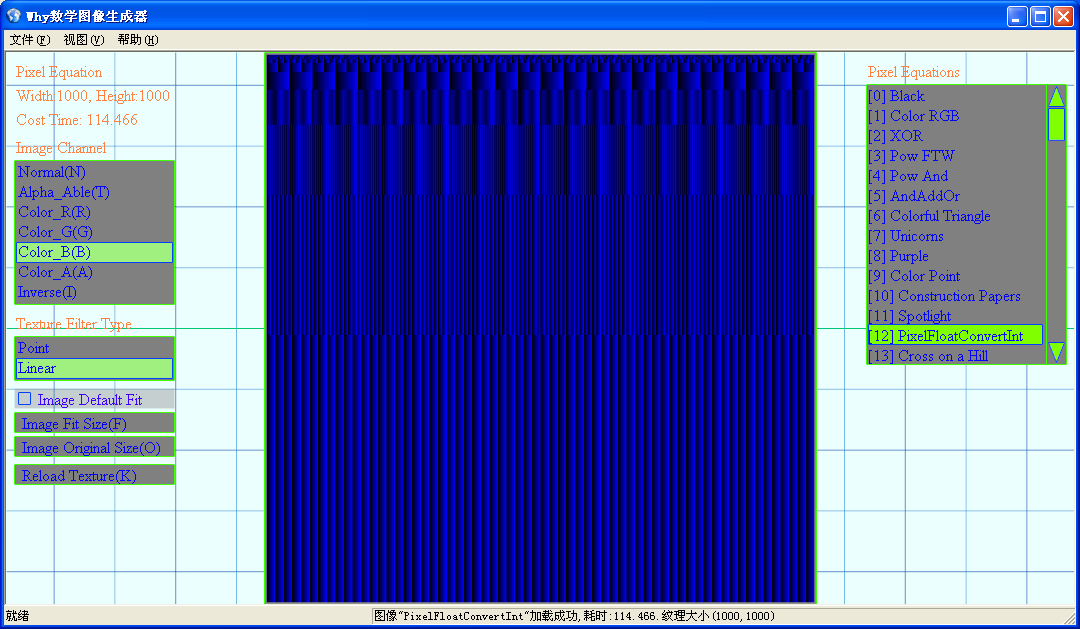Close the Why数学图像生成器 window
Viewport: 1080px width, 629px height.
click(x=1064, y=17)
